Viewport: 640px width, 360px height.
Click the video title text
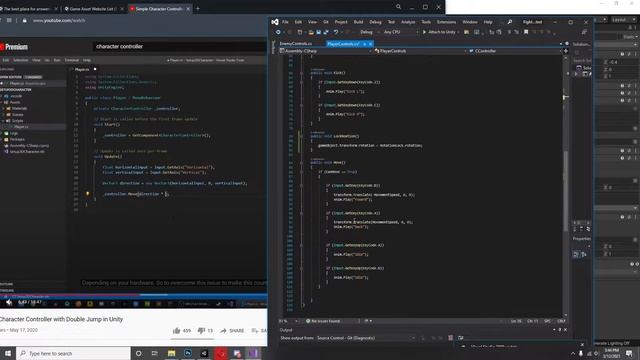(x=61, y=319)
